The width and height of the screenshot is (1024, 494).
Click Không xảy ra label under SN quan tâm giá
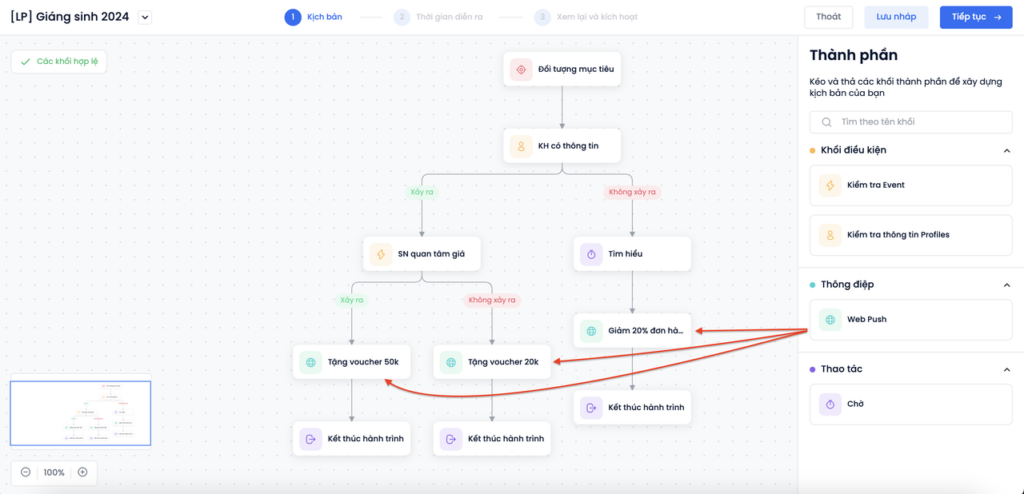point(492,301)
